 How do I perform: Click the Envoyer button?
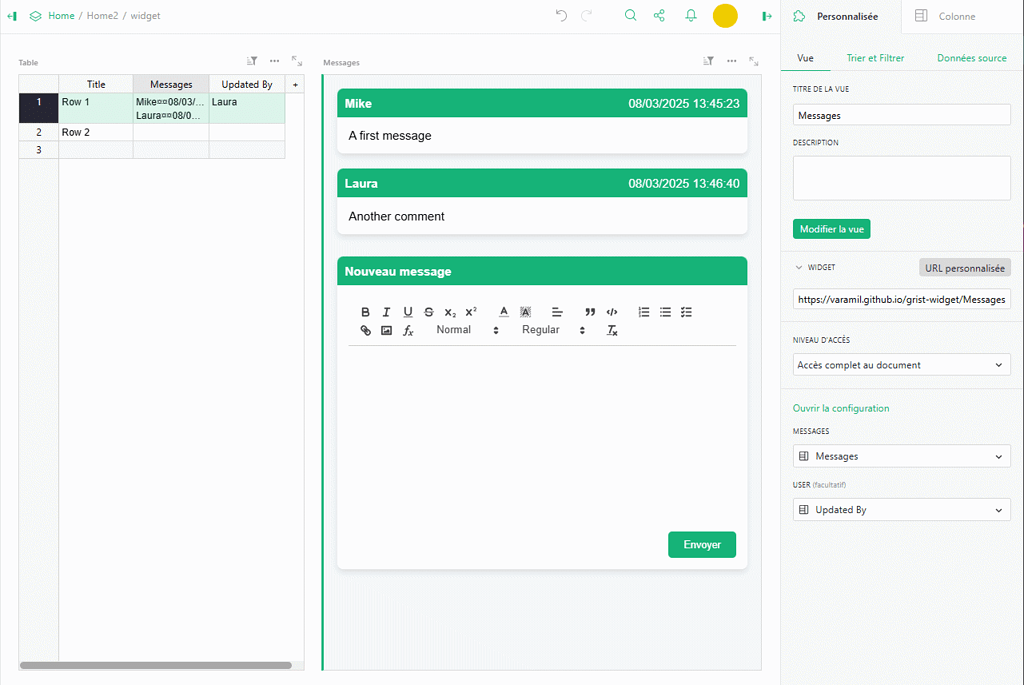click(701, 544)
